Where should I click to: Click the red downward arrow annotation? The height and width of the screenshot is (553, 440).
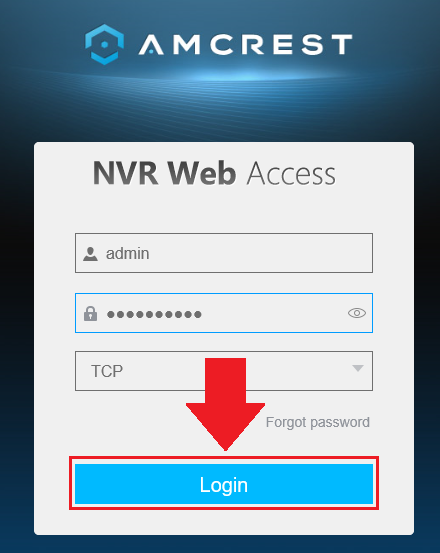[x=225, y=404]
